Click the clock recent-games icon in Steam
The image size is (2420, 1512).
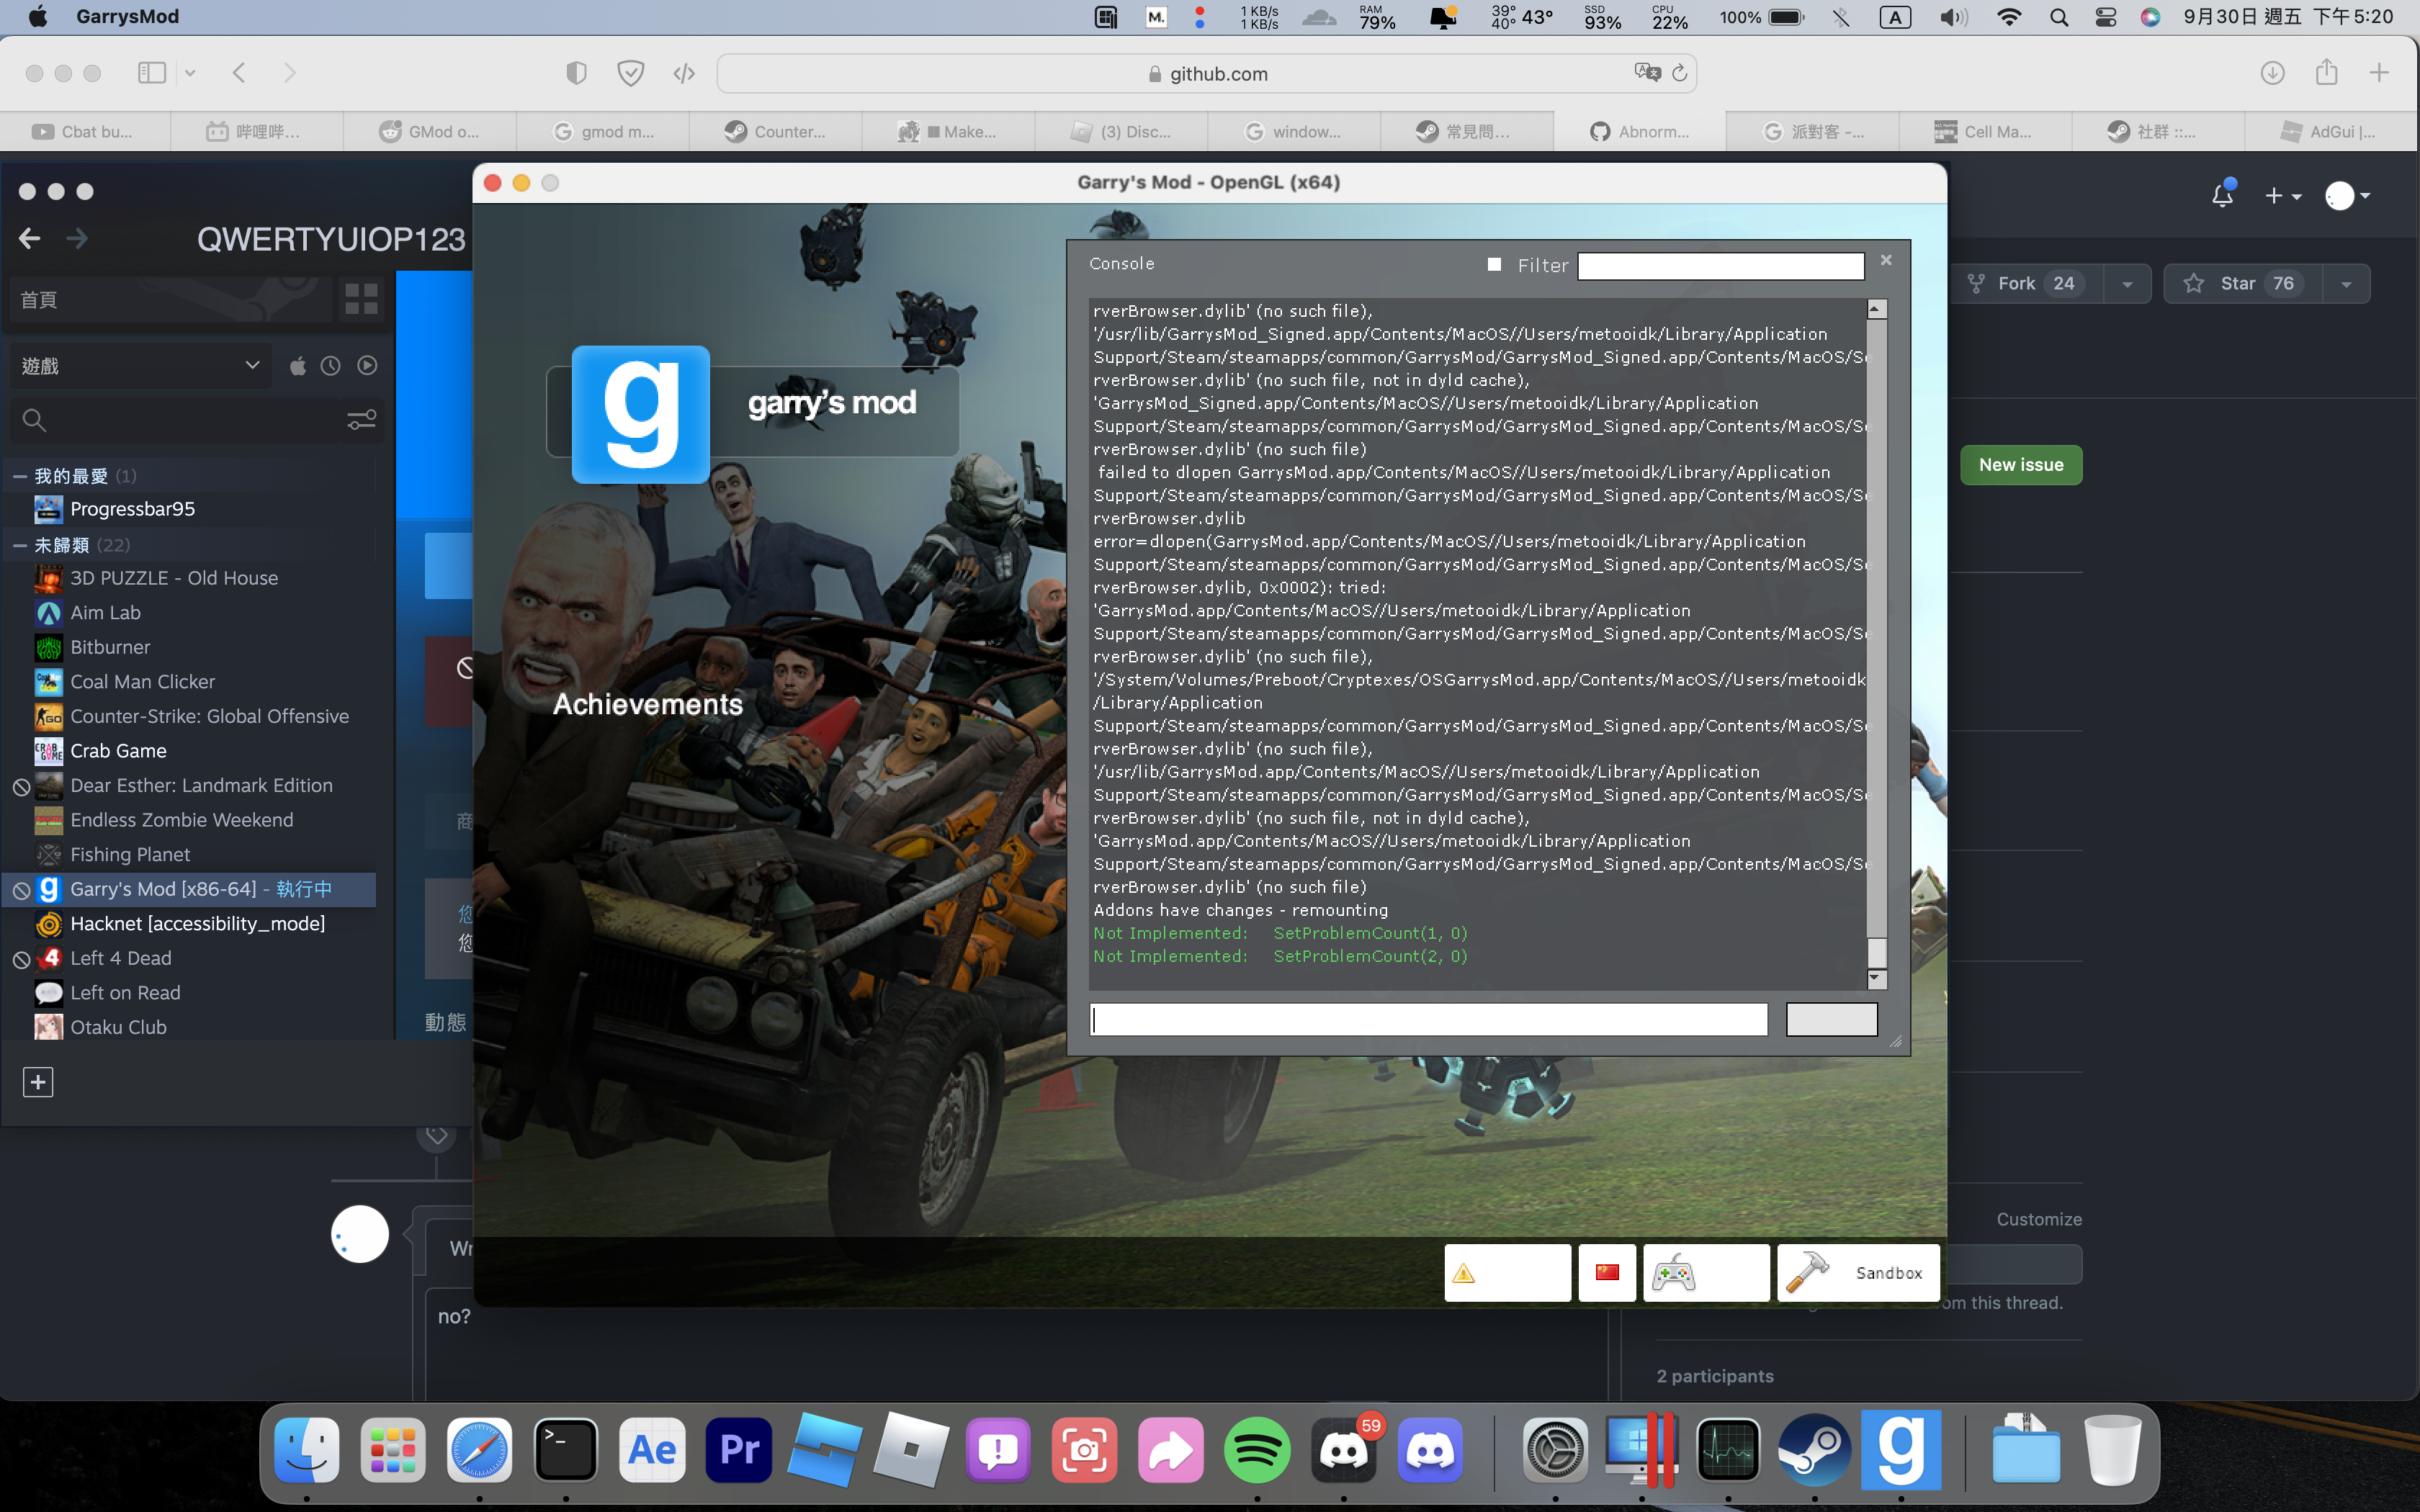tap(331, 366)
